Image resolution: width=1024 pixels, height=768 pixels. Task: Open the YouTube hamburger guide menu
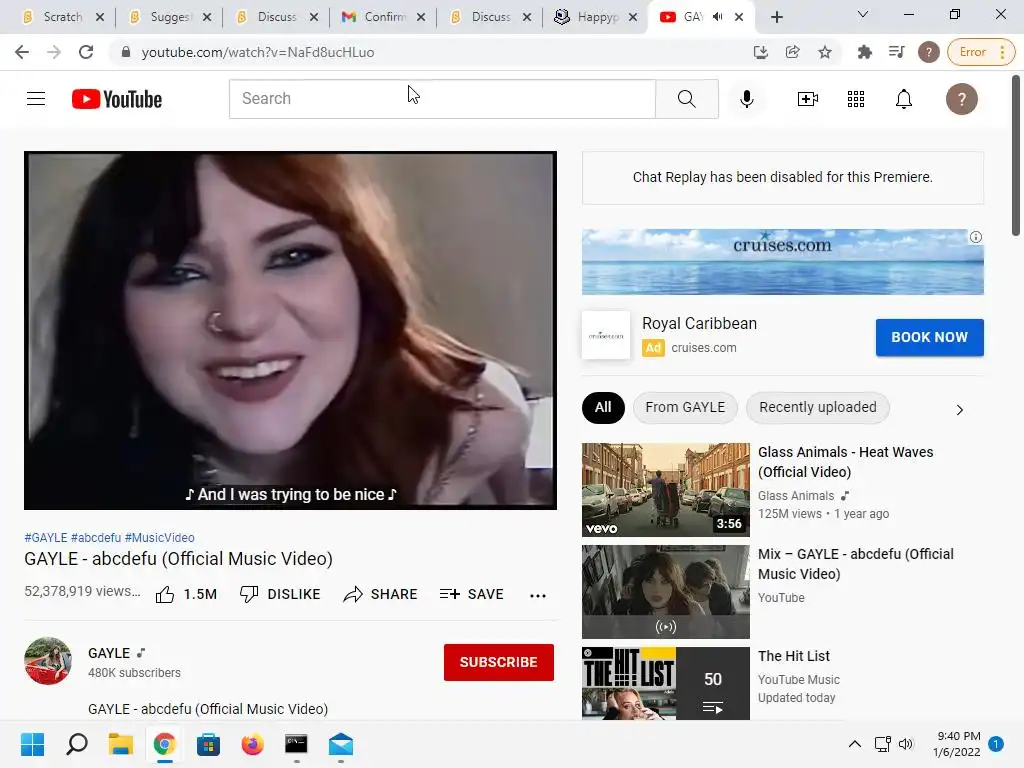tap(36, 99)
